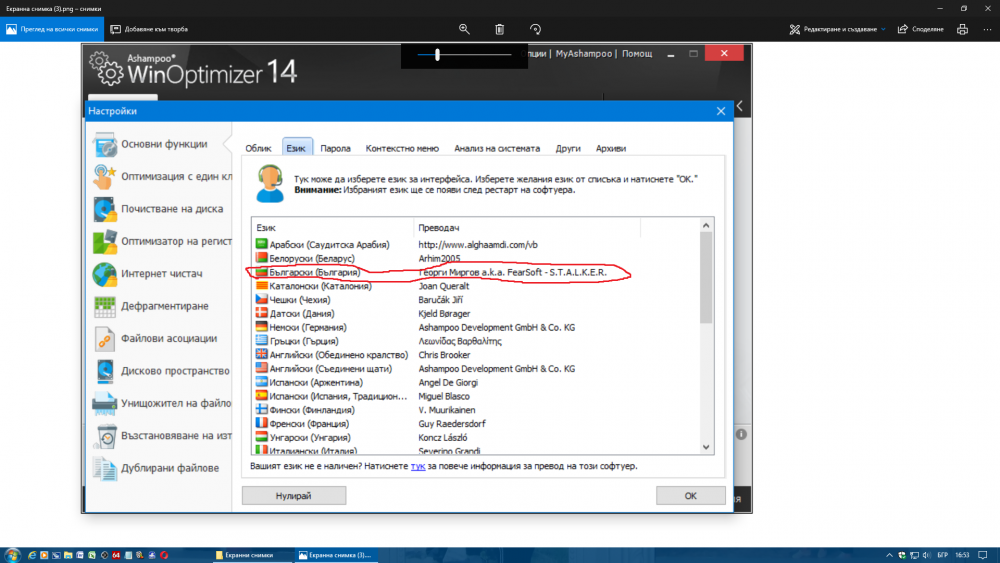Follow the тук link for translation info

pyautogui.click(x=418, y=466)
